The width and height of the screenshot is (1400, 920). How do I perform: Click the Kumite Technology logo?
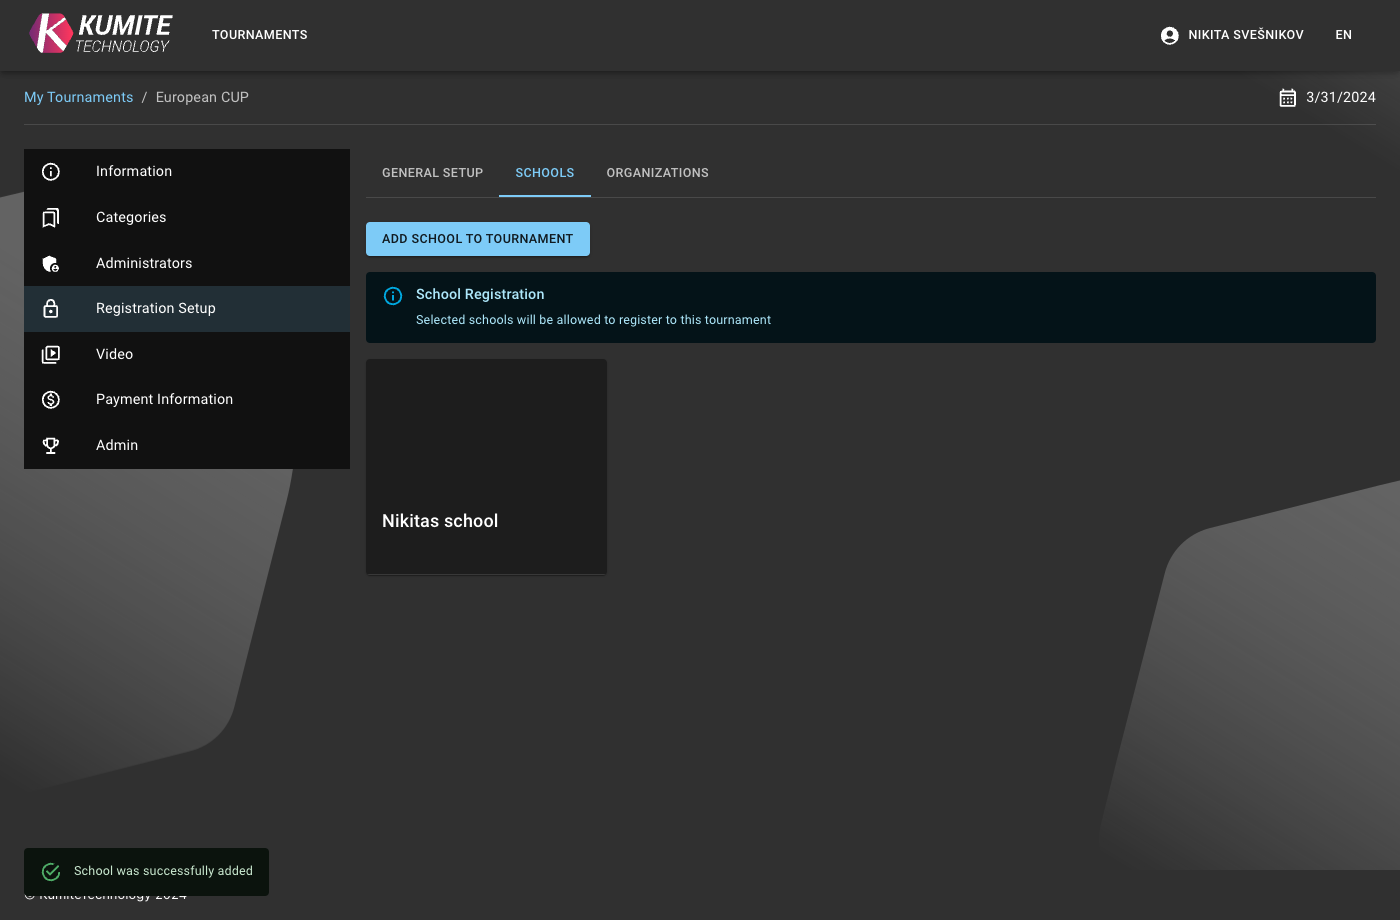click(x=100, y=34)
